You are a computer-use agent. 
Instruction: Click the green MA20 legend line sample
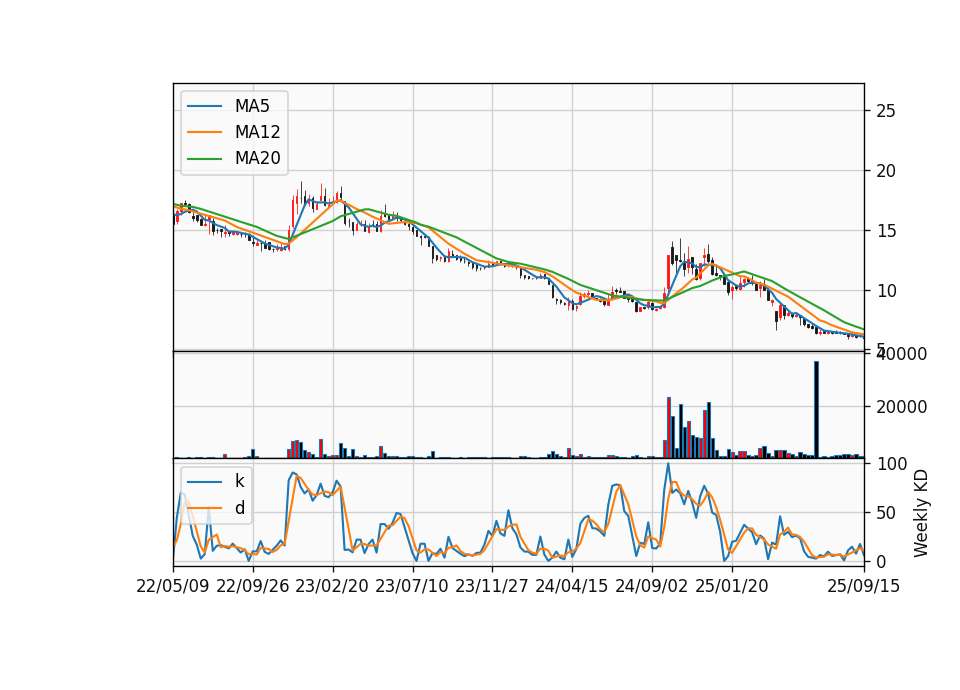[204, 159]
